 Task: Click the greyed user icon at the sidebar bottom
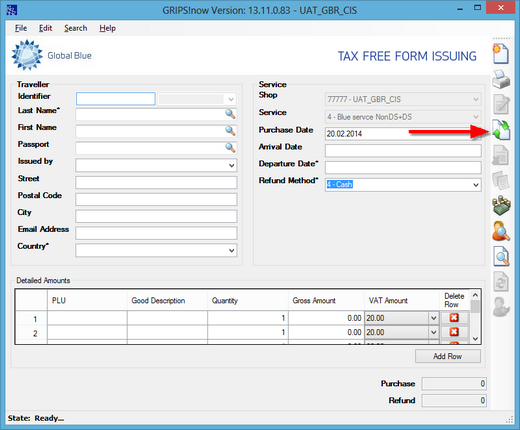(501, 307)
